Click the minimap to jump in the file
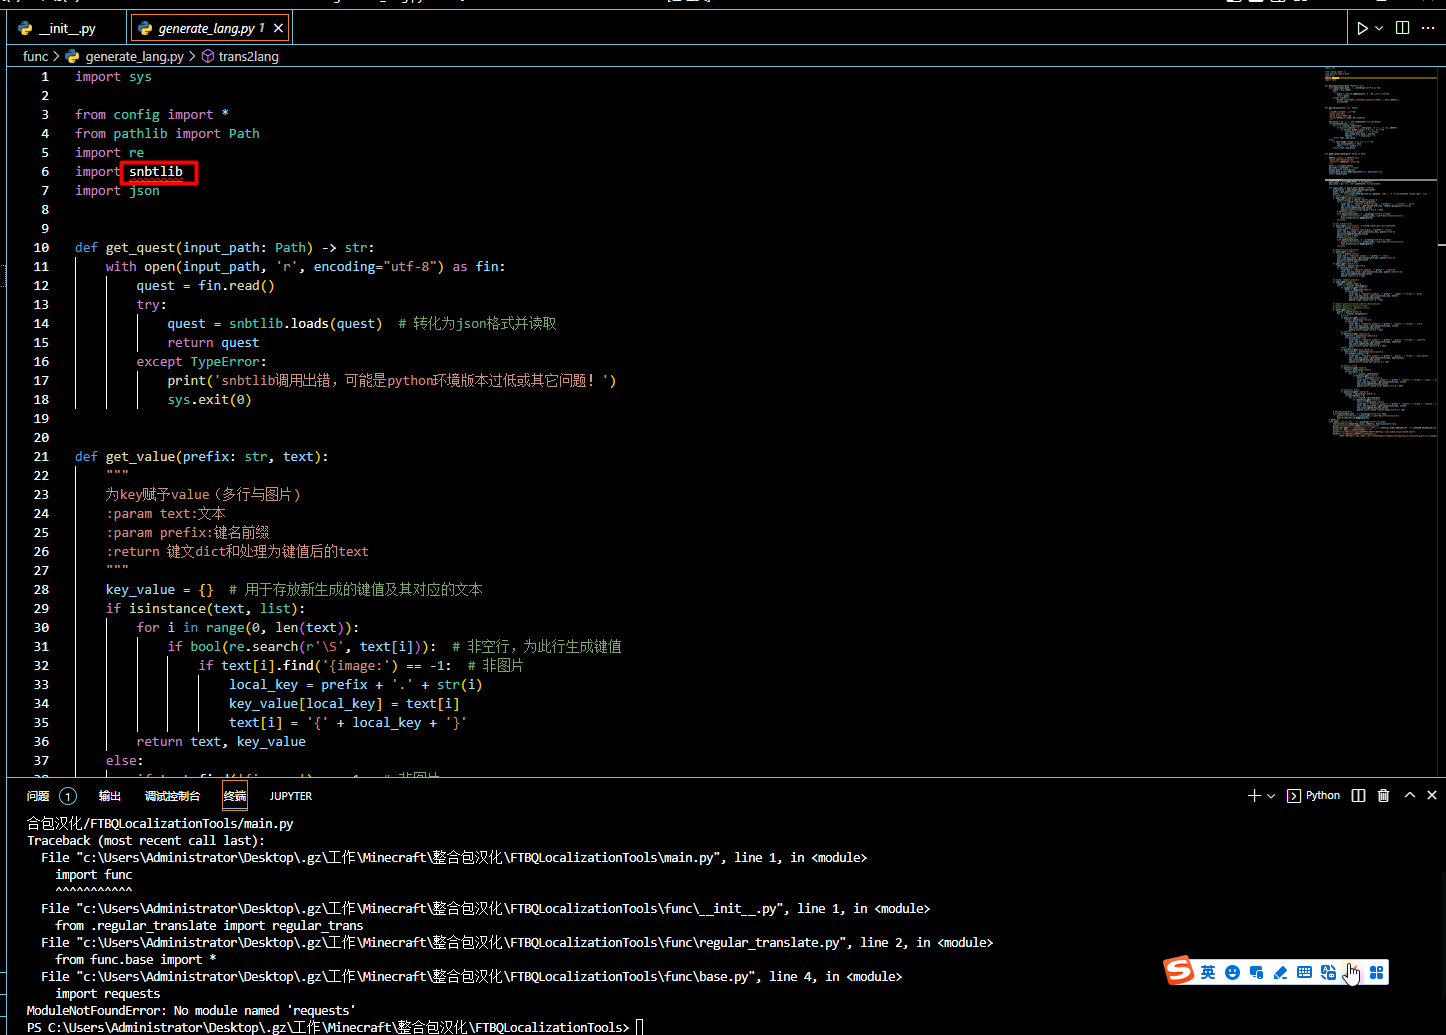Viewport: 1446px width, 1035px height. pyautogui.click(x=1380, y=250)
